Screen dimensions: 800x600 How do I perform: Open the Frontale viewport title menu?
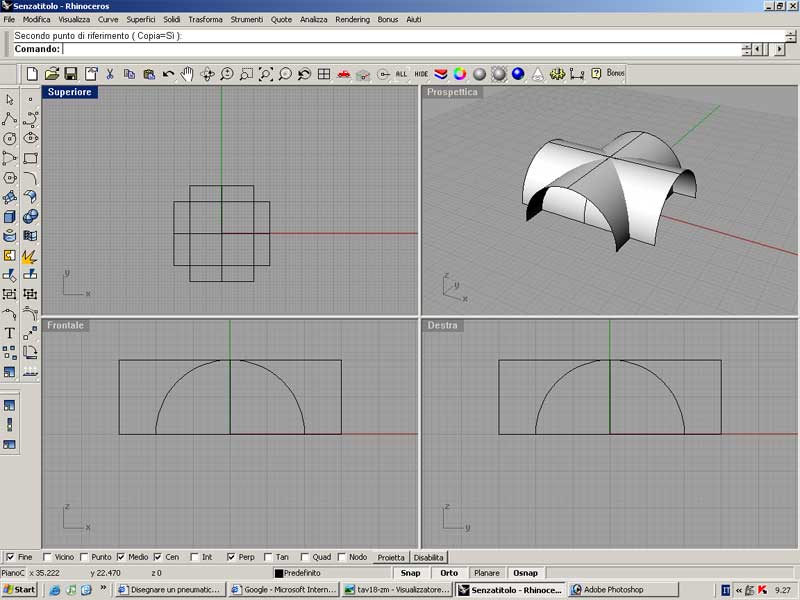pos(66,325)
